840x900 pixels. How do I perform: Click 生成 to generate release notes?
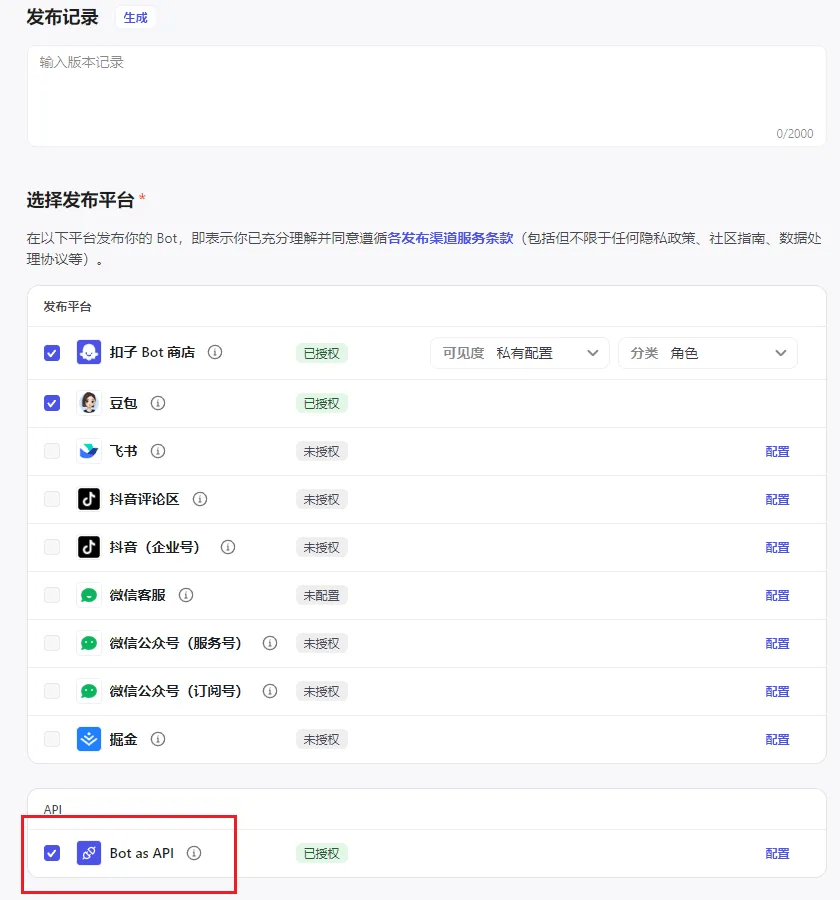click(136, 18)
